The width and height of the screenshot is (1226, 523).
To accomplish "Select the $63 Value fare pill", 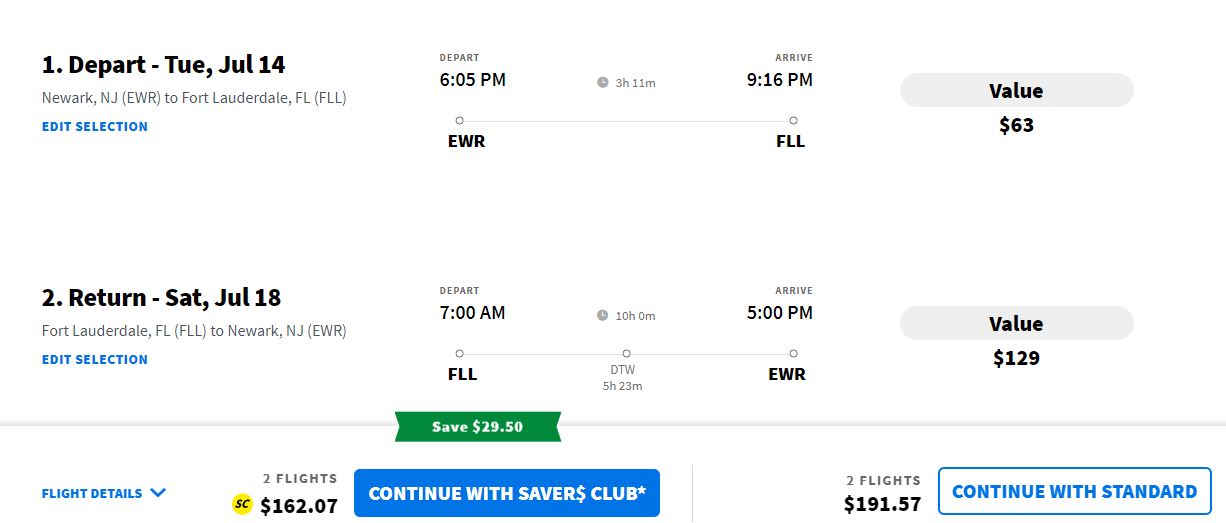I will click(x=1016, y=90).
